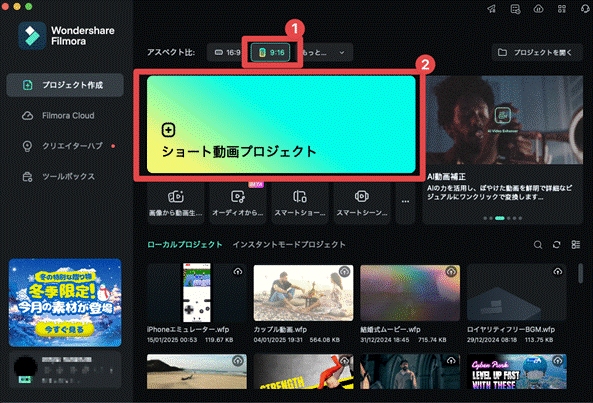Open ツールボックス in the sidebar
The width and height of the screenshot is (593, 403).
[x=65, y=177]
